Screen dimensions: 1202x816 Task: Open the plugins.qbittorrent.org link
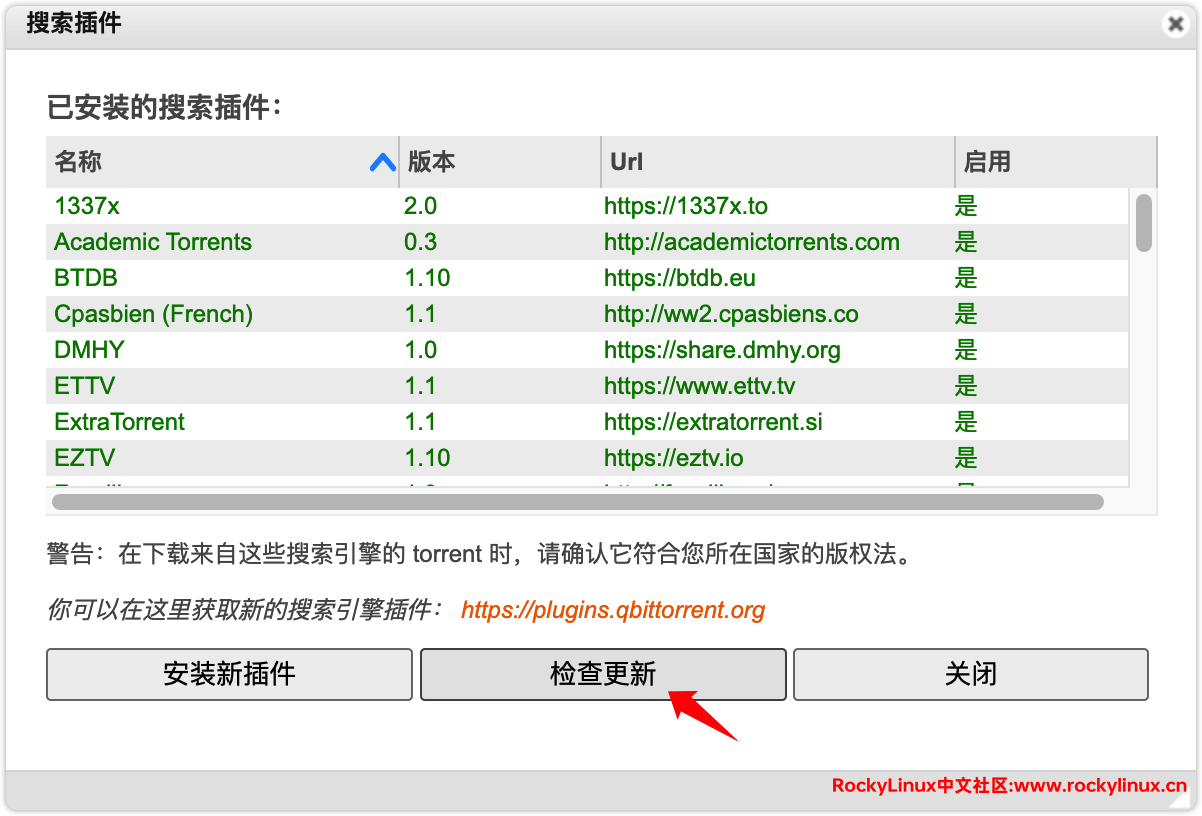pos(612,610)
